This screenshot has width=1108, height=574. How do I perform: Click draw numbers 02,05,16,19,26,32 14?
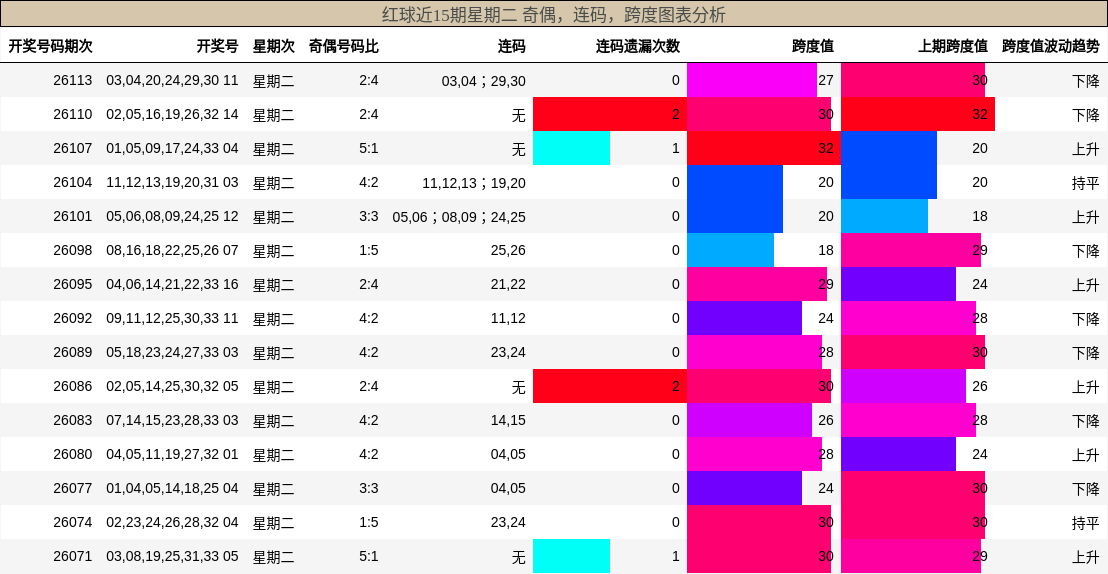pos(172,115)
